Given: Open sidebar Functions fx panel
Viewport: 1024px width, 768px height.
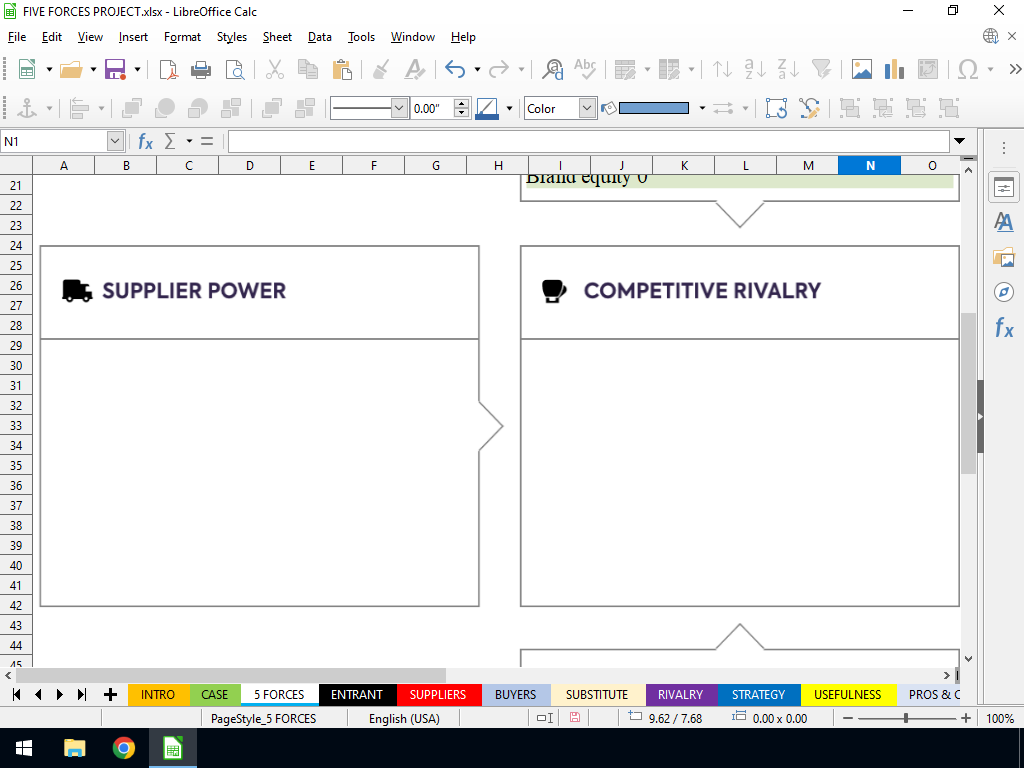Looking at the screenshot, I should [x=1004, y=327].
